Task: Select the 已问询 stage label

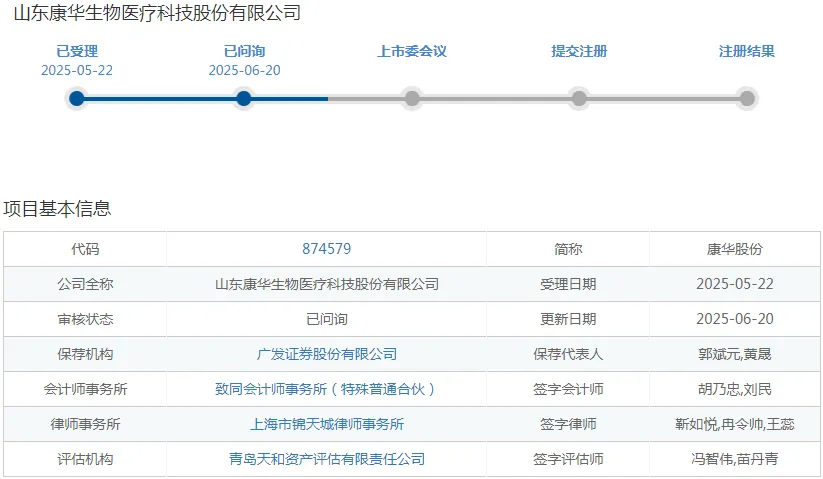Action: 244,51
